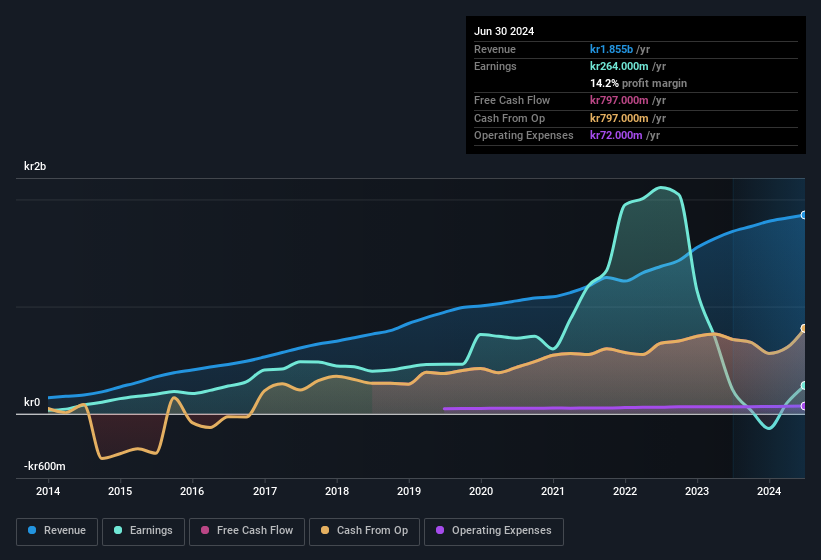Click the pink kr797.000m Free Cash Flow value
The image size is (821, 560).
point(619,100)
